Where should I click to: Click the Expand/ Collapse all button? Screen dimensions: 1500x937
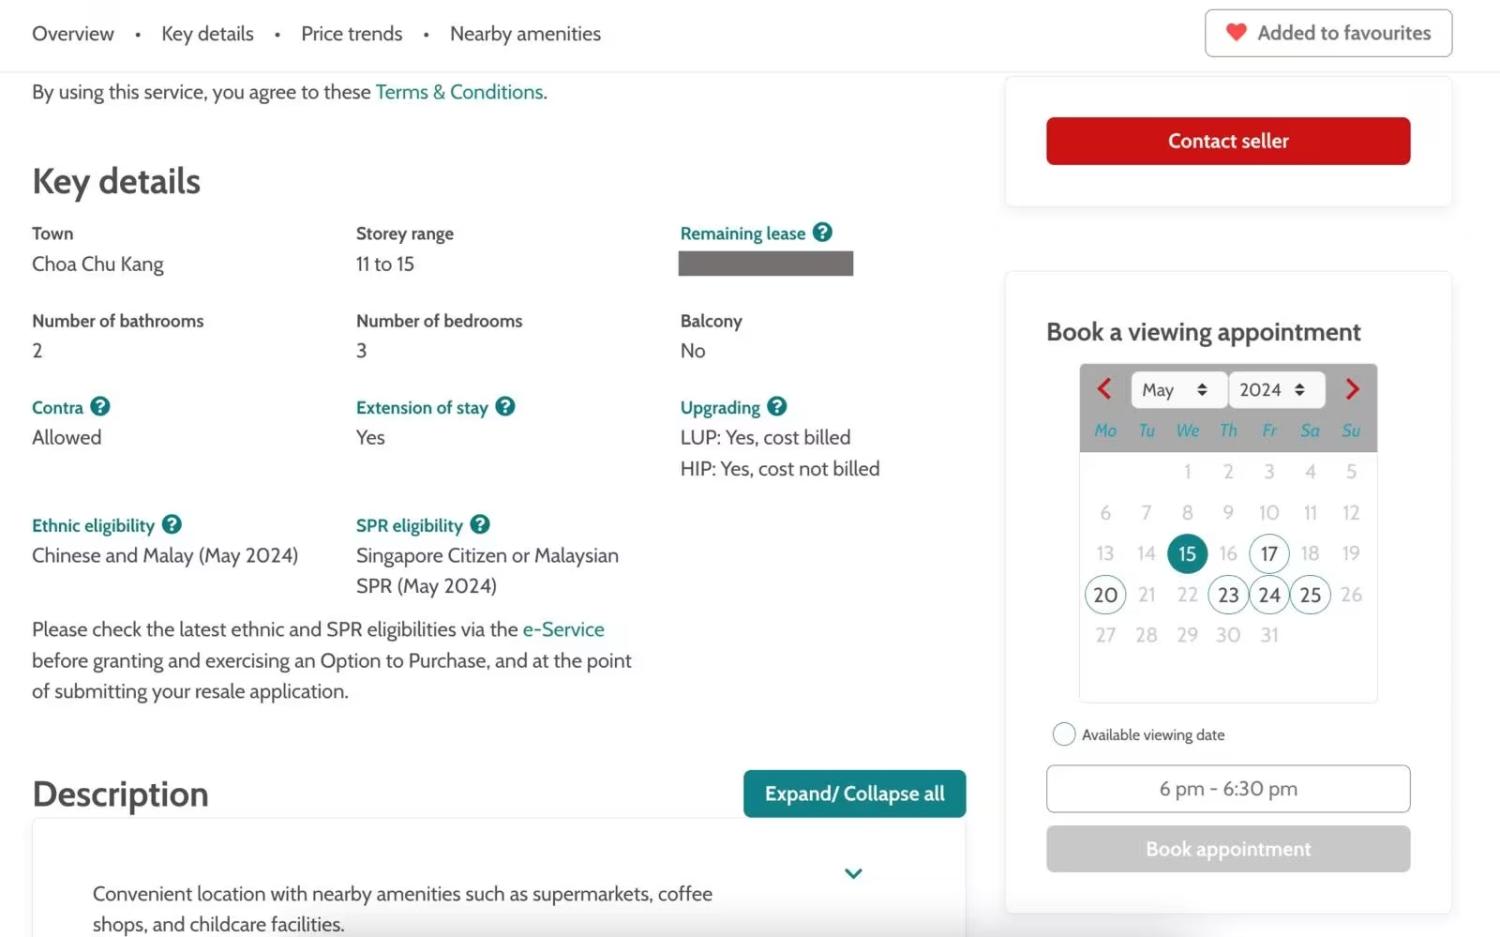coord(854,794)
